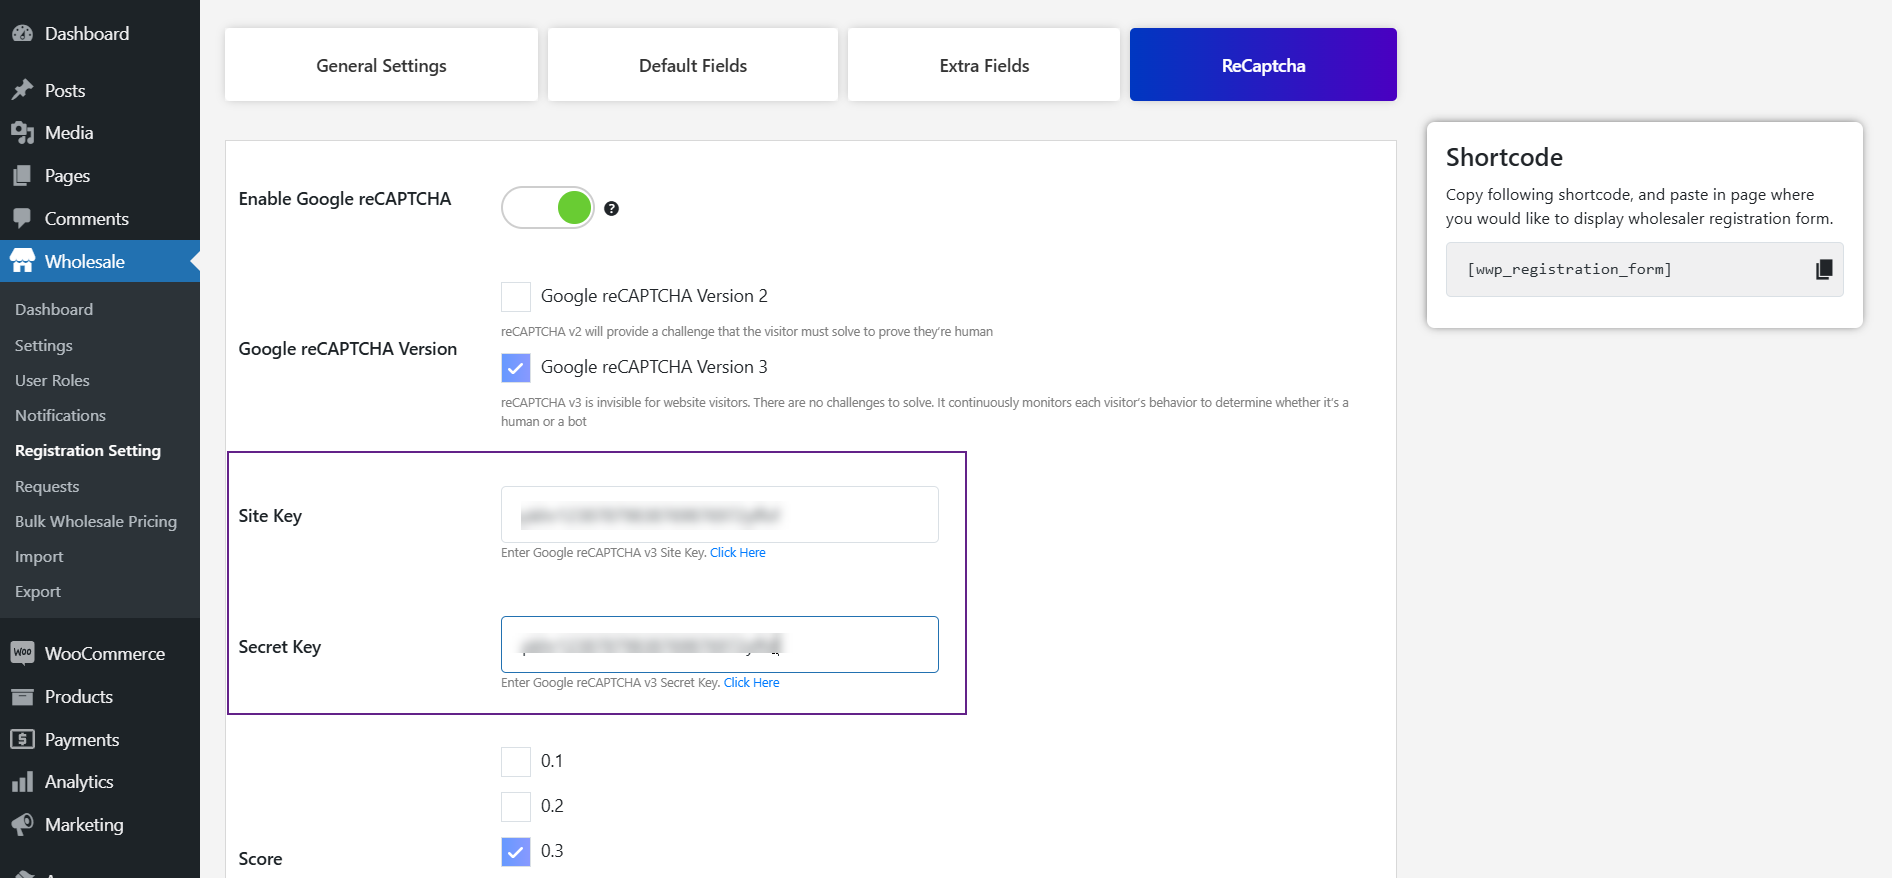Click the Media library icon

click(22, 132)
